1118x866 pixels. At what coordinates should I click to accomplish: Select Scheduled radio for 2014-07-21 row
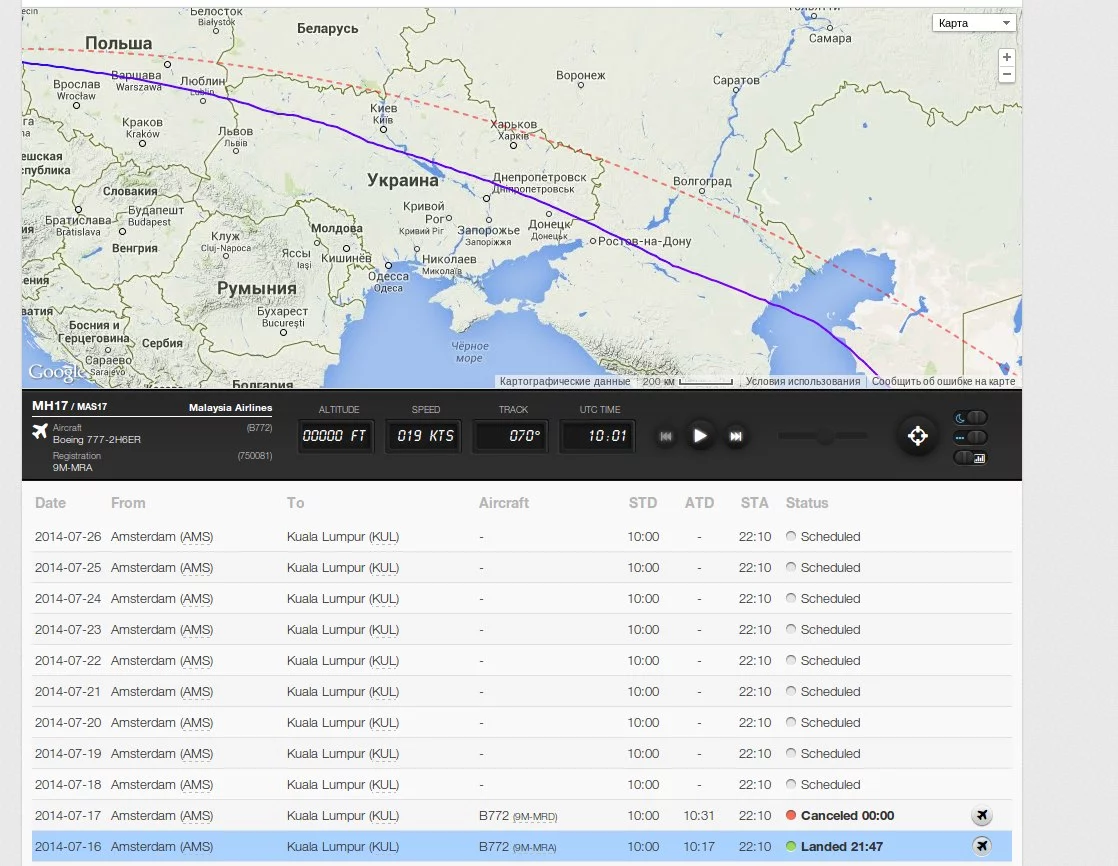791,691
